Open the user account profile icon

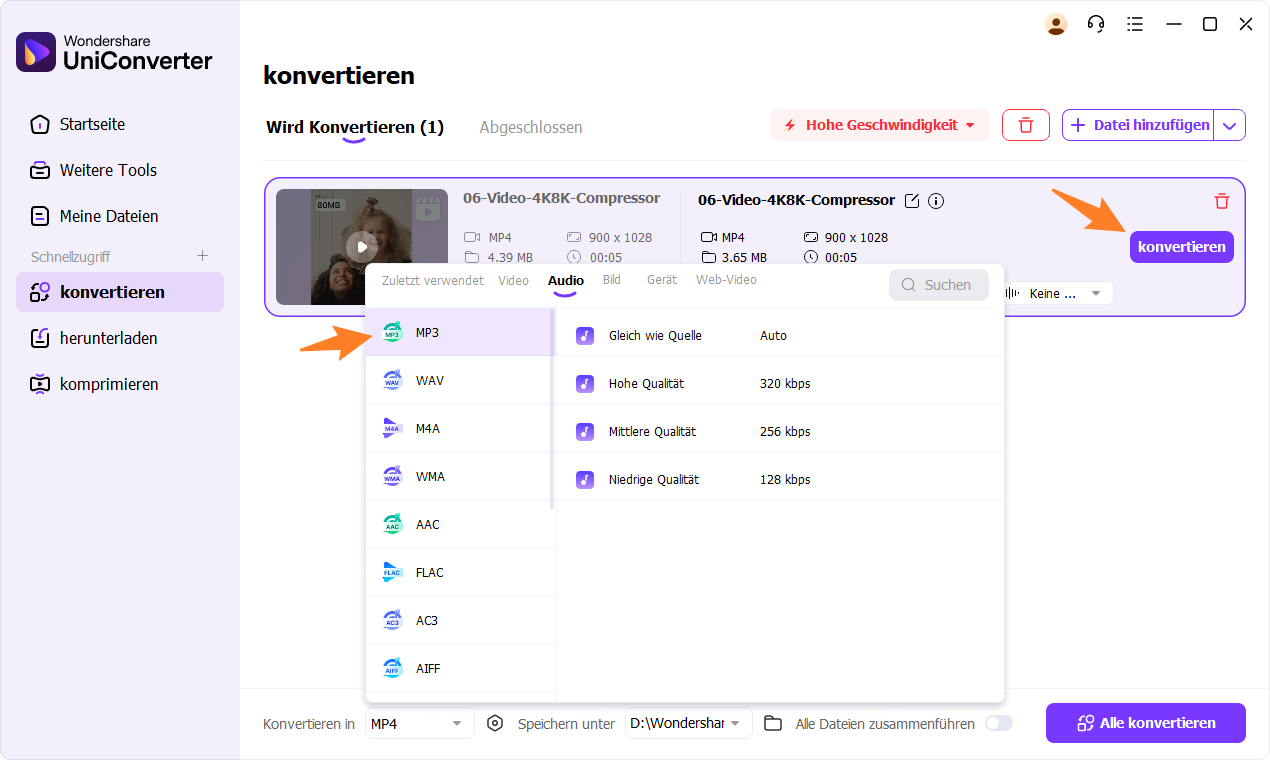point(1056,24)
